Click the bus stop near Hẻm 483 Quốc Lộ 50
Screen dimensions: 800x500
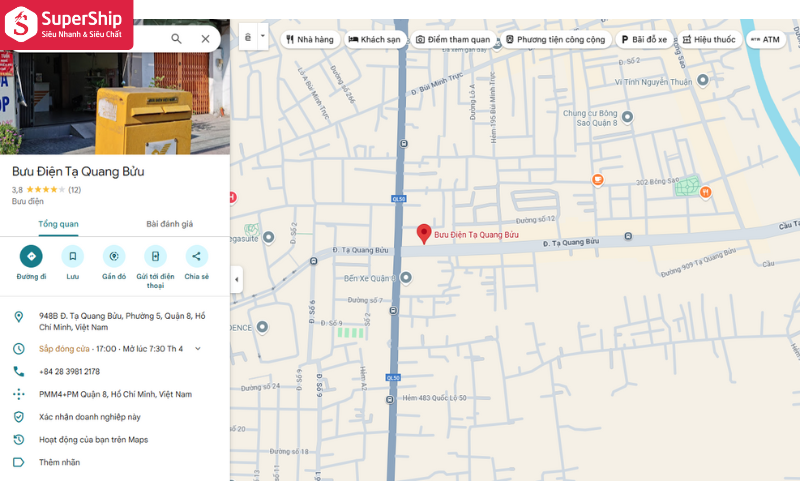[x=390, y=399]
